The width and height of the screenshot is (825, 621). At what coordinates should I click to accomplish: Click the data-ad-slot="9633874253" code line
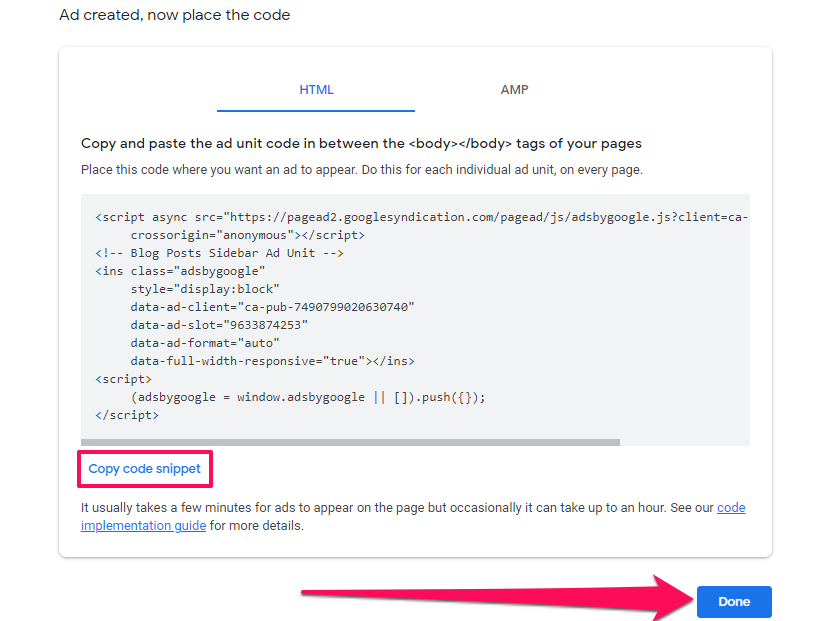coord(219,325)
